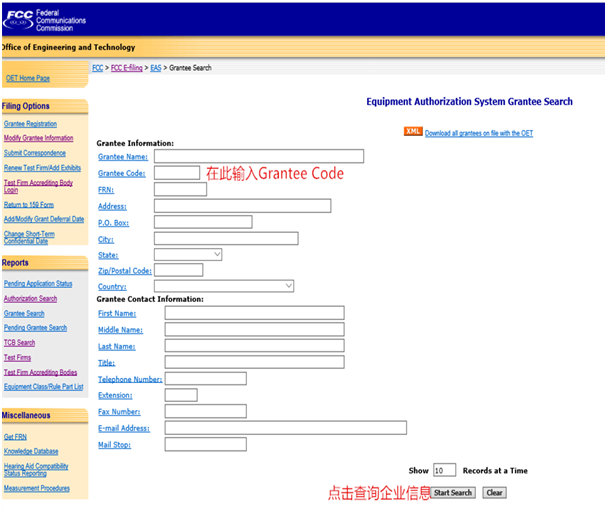Click FCC breadcrumb link
The image size is (607, 514).
tap(98, 68)
